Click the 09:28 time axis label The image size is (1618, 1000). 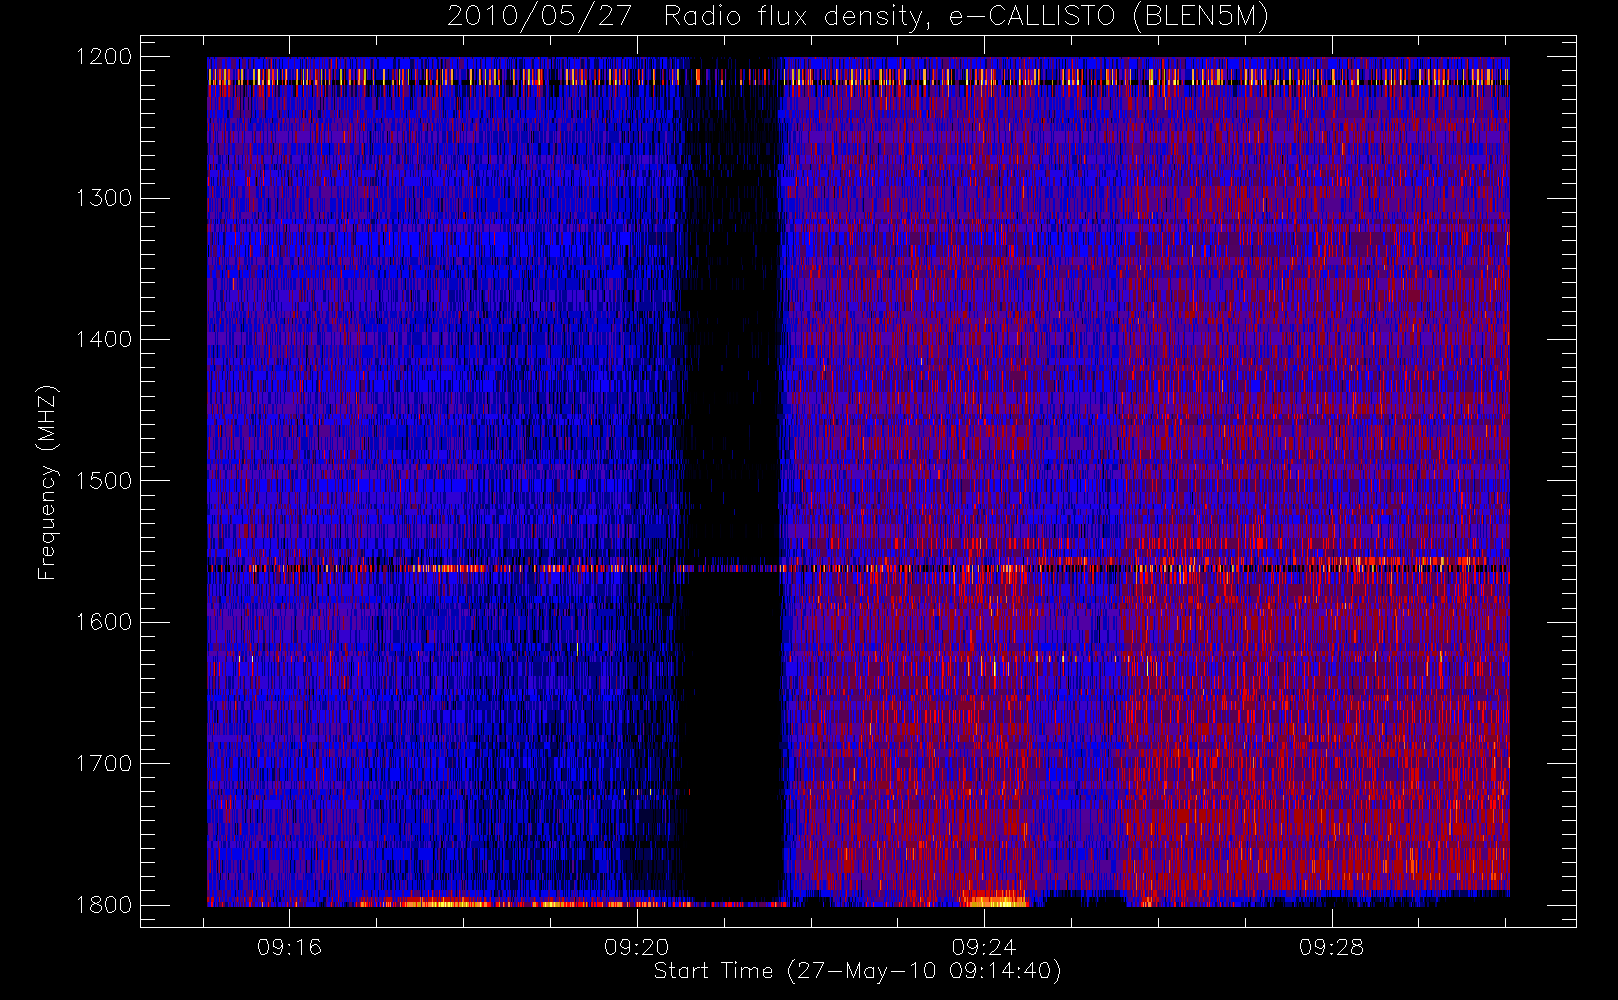tap(1331, 947)
